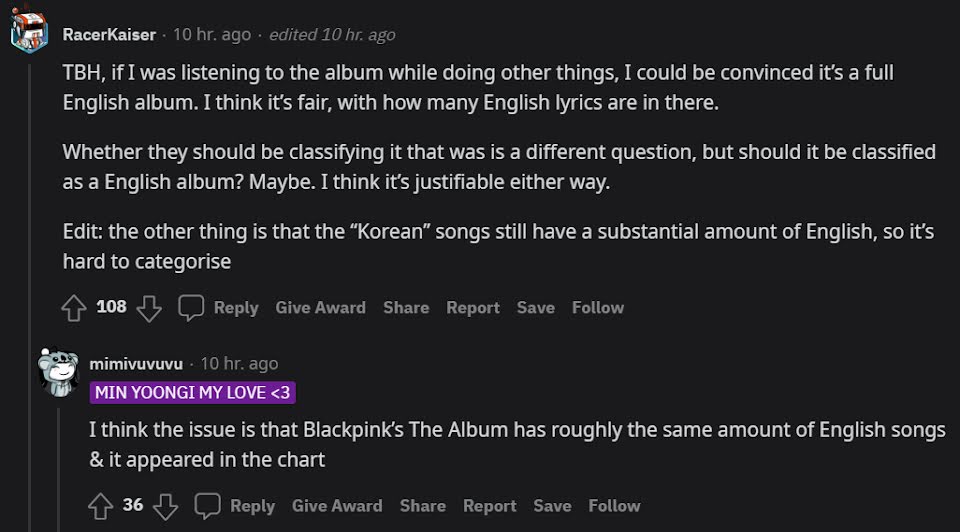
Task: Open mimivuvuvu's avatar profile
Action: coord(59,372)
